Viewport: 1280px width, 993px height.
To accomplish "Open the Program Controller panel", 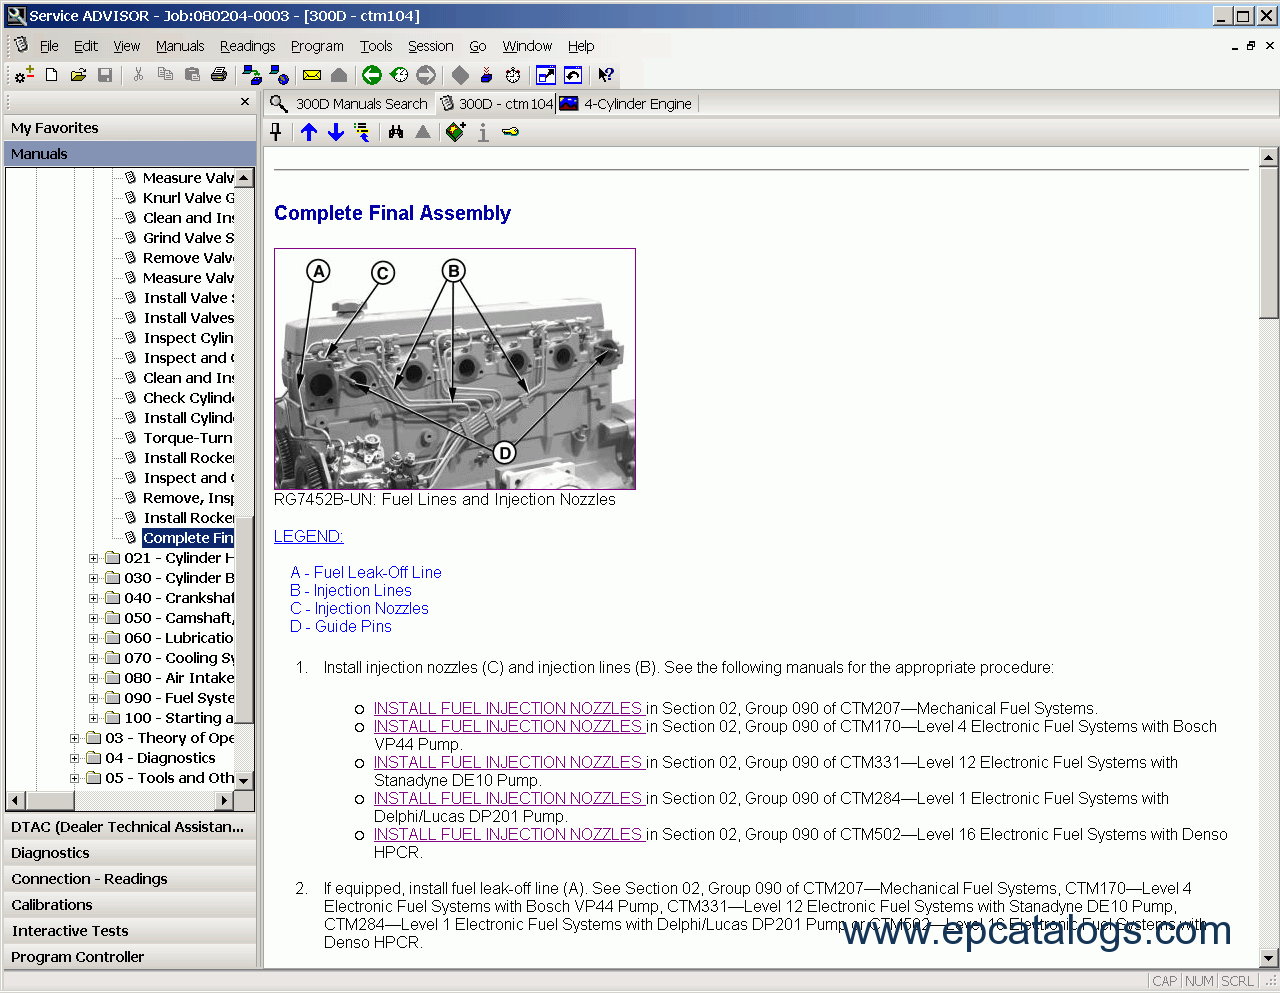I will (x=130, y=957).
